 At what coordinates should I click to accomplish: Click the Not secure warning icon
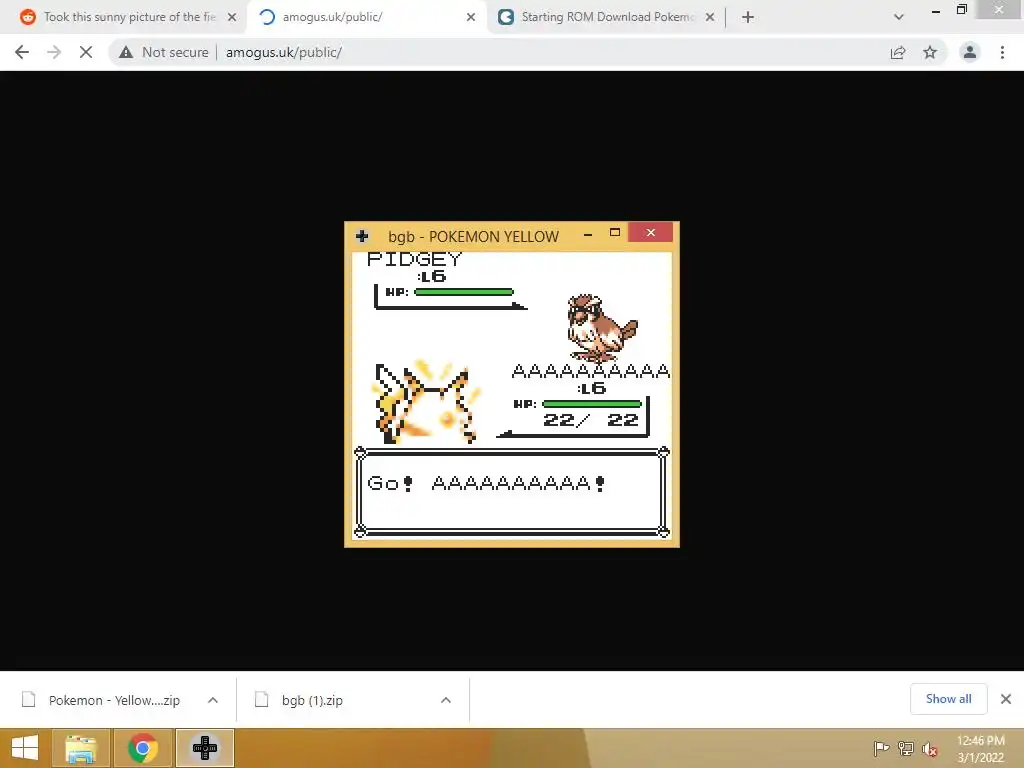pyautogui.click(x=126, y=52)
